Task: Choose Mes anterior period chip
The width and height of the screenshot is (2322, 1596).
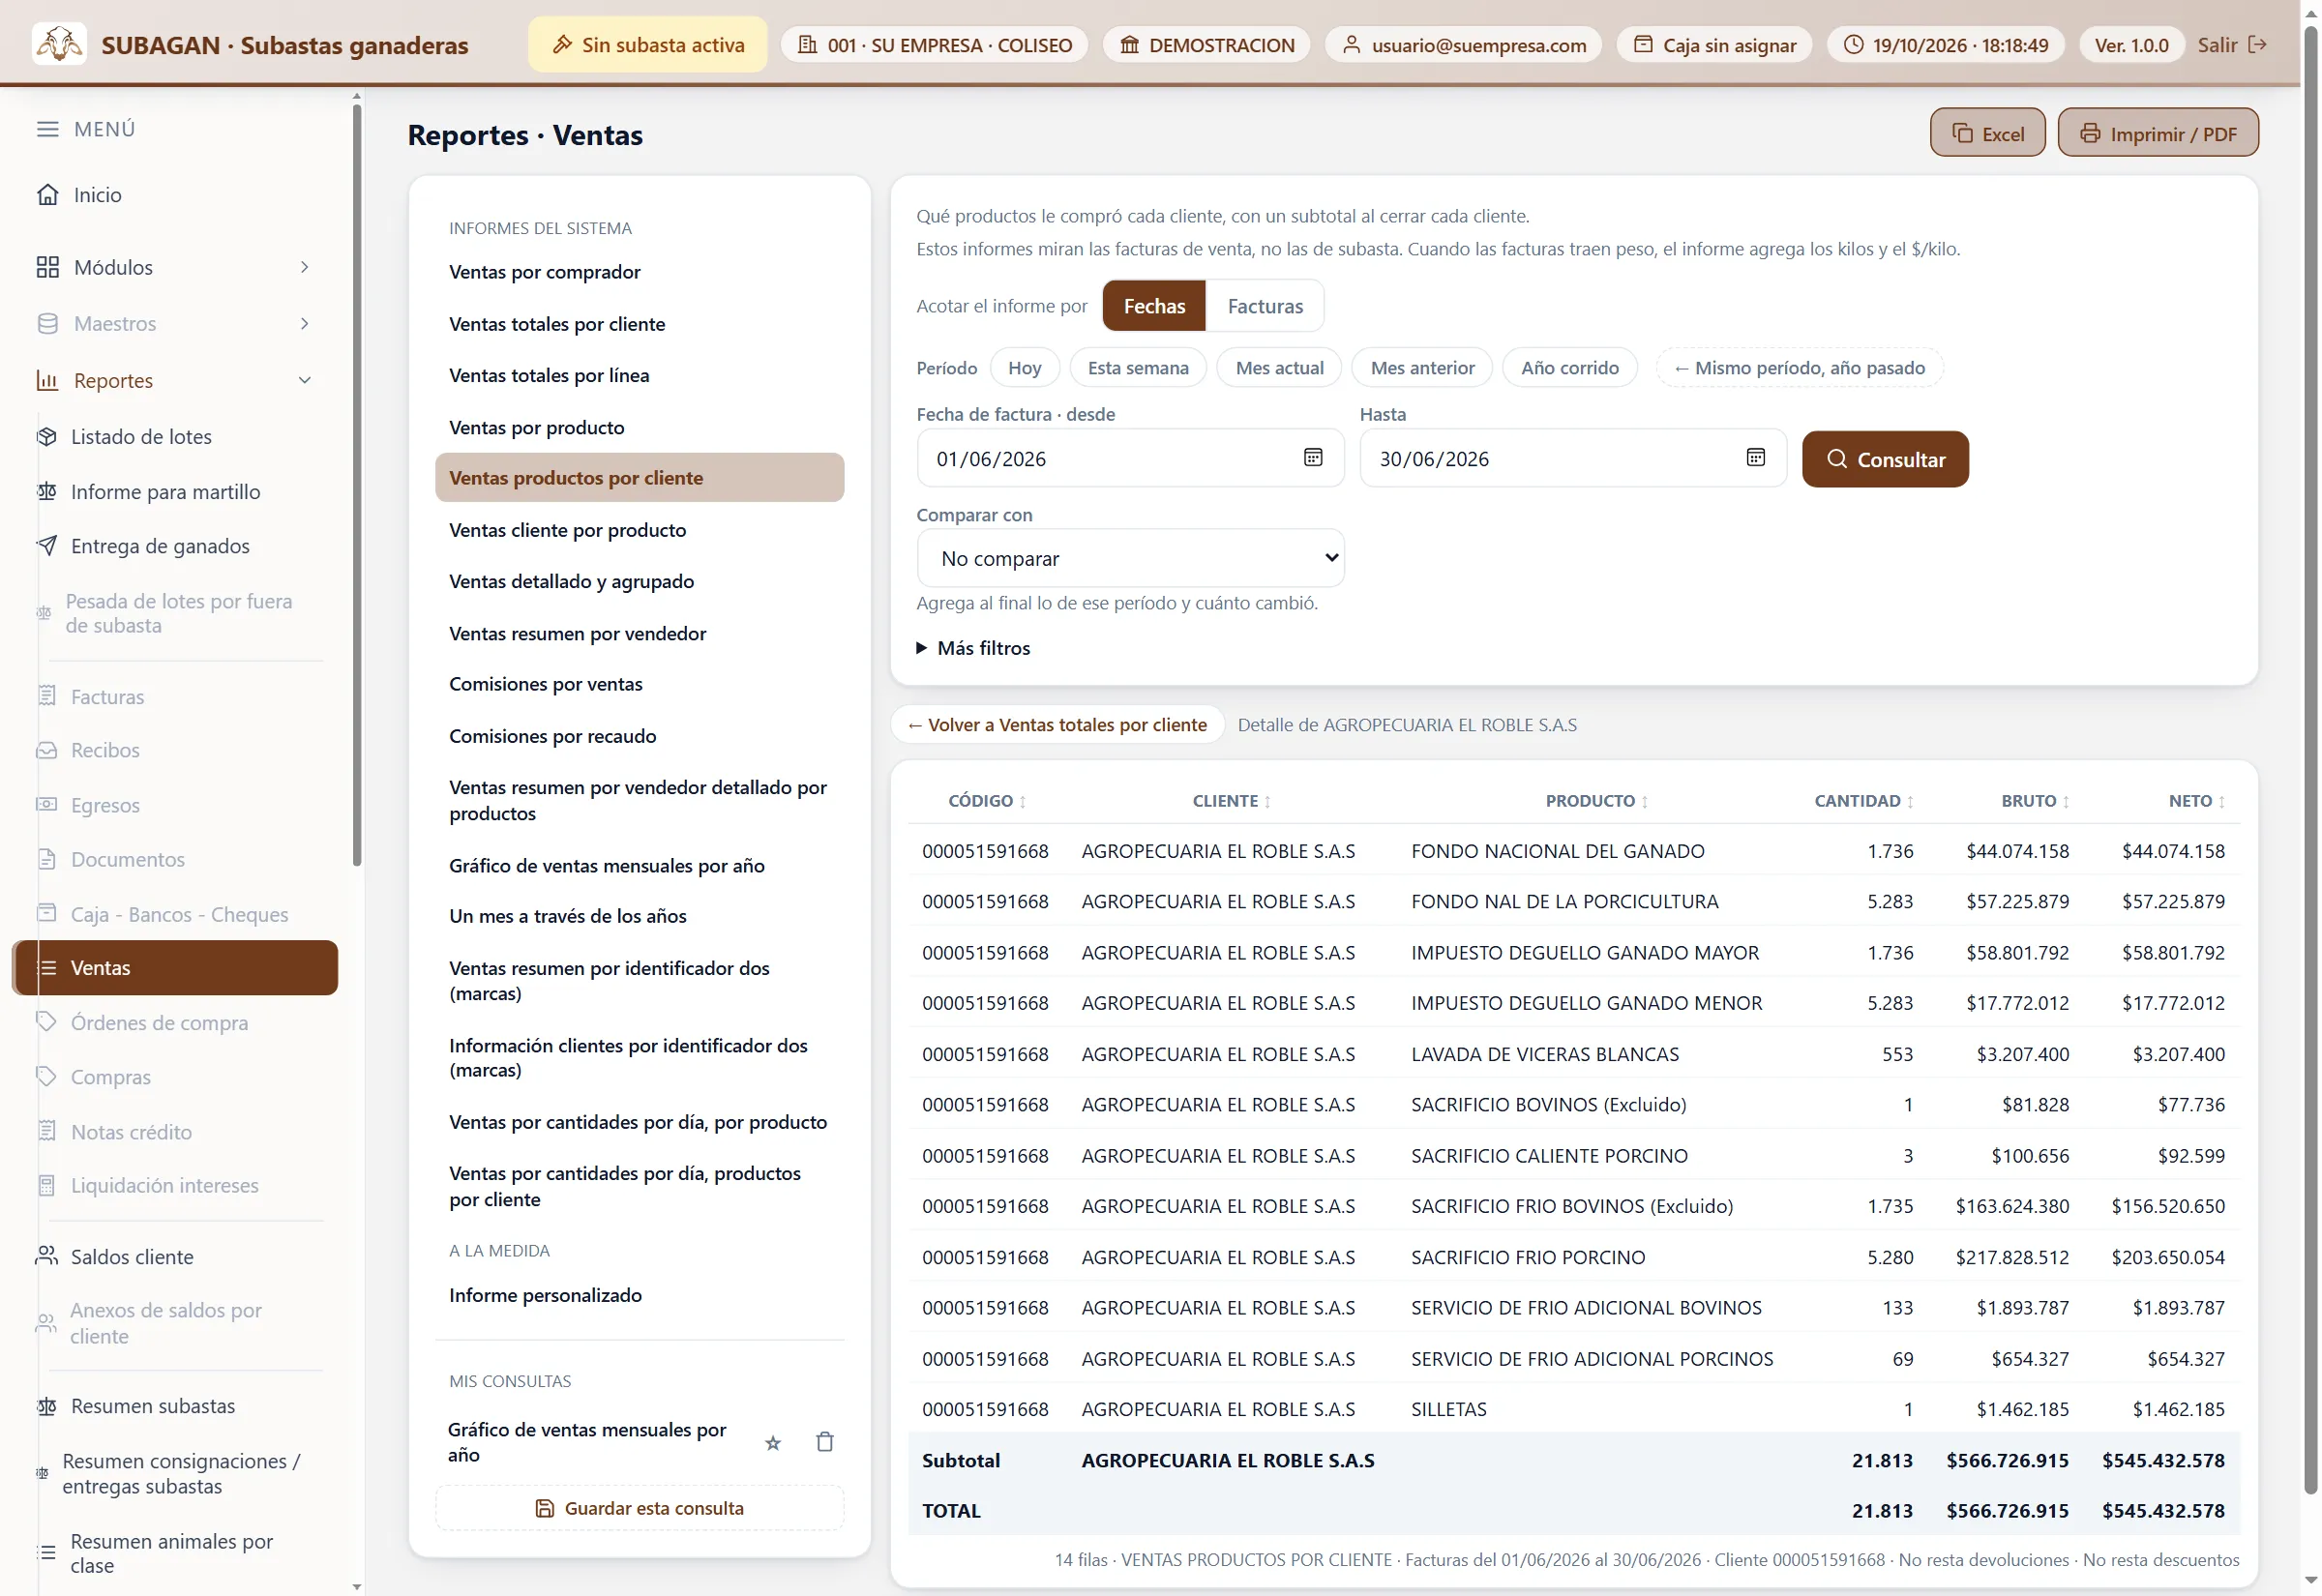Action: 1421,367
